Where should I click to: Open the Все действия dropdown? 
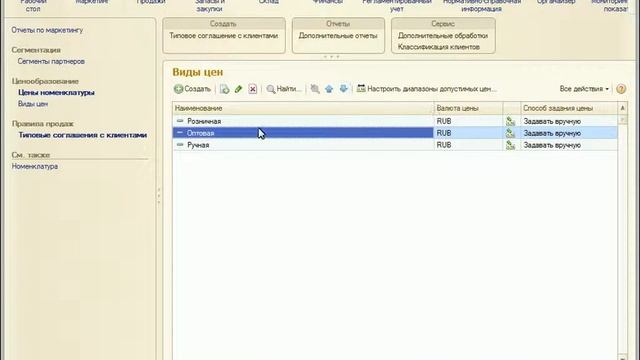584,89
